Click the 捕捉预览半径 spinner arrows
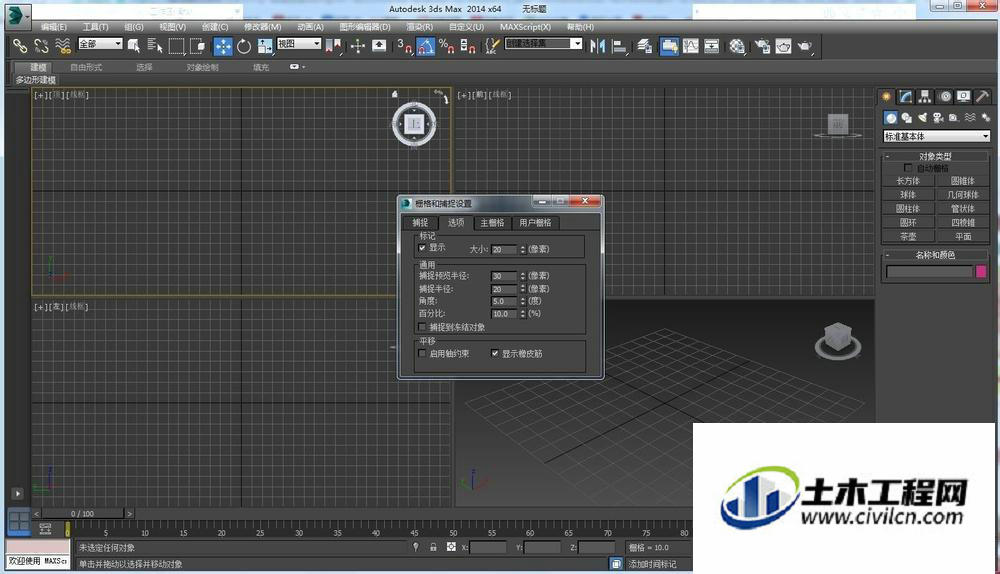The width and height of the screenshot is (1000, 574). [x=522, y=276]
